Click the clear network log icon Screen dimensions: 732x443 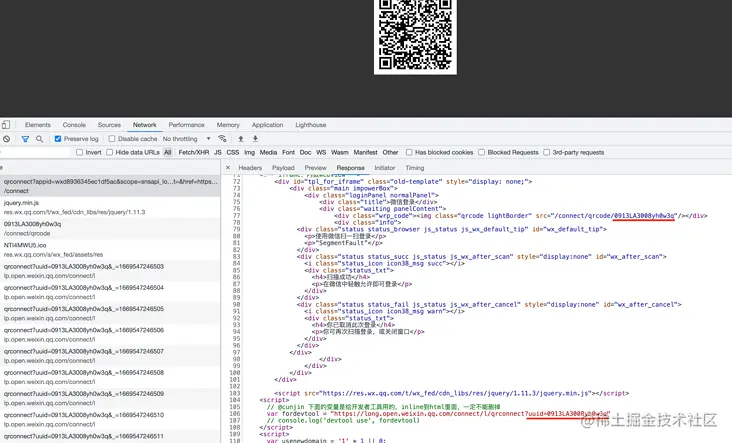point(6,139)
